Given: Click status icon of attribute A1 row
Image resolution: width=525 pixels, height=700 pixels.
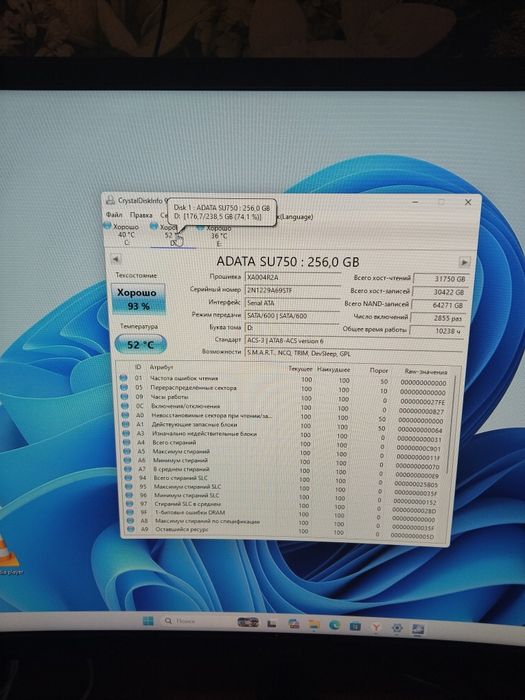Looking at the screenshot, I should point(126,425).
